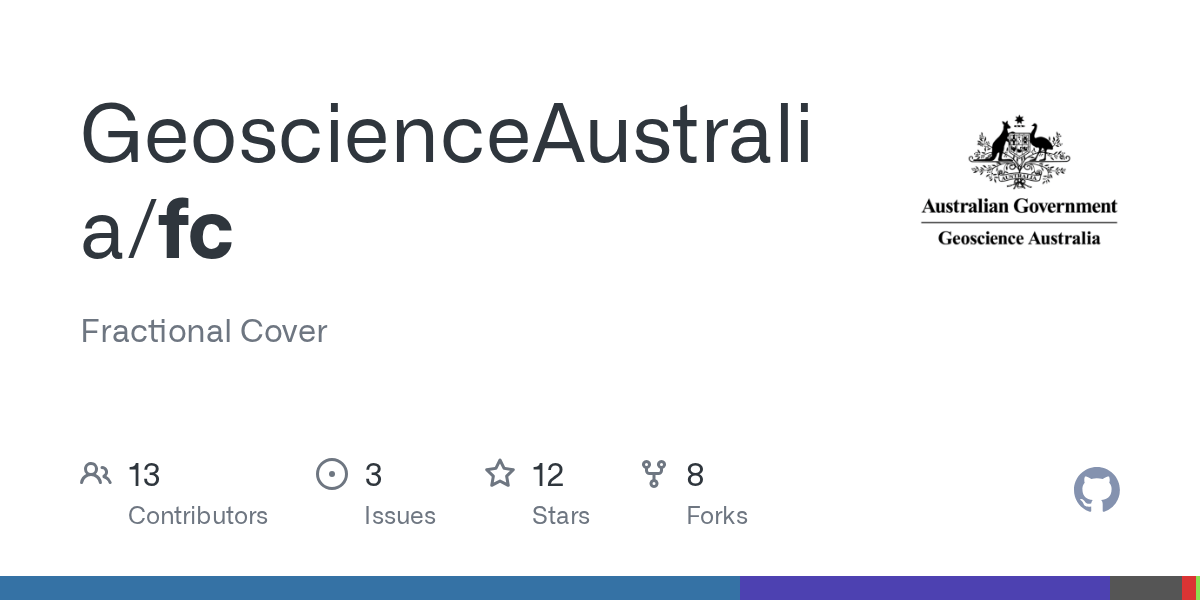Viewport: 1200px width, 600px height.
Task: Click the 'Geoscience Australia' text under the crest
Action: 1019,238
